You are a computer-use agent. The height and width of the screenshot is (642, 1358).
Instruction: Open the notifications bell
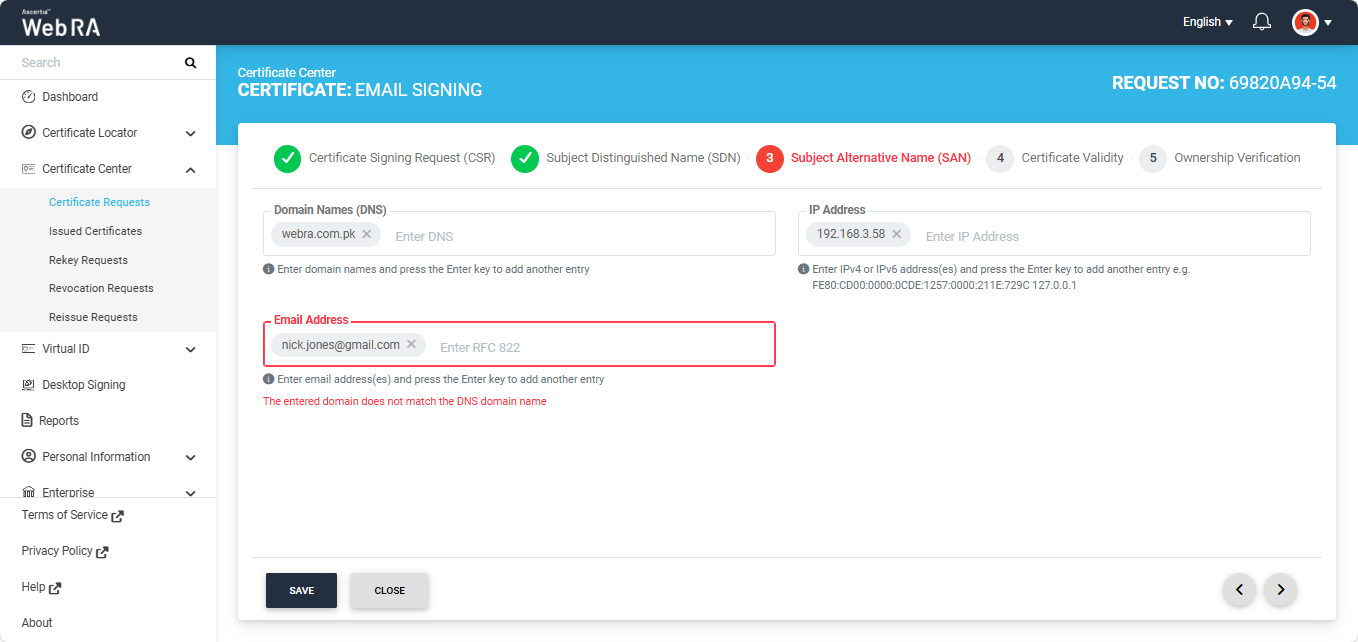1262,22
